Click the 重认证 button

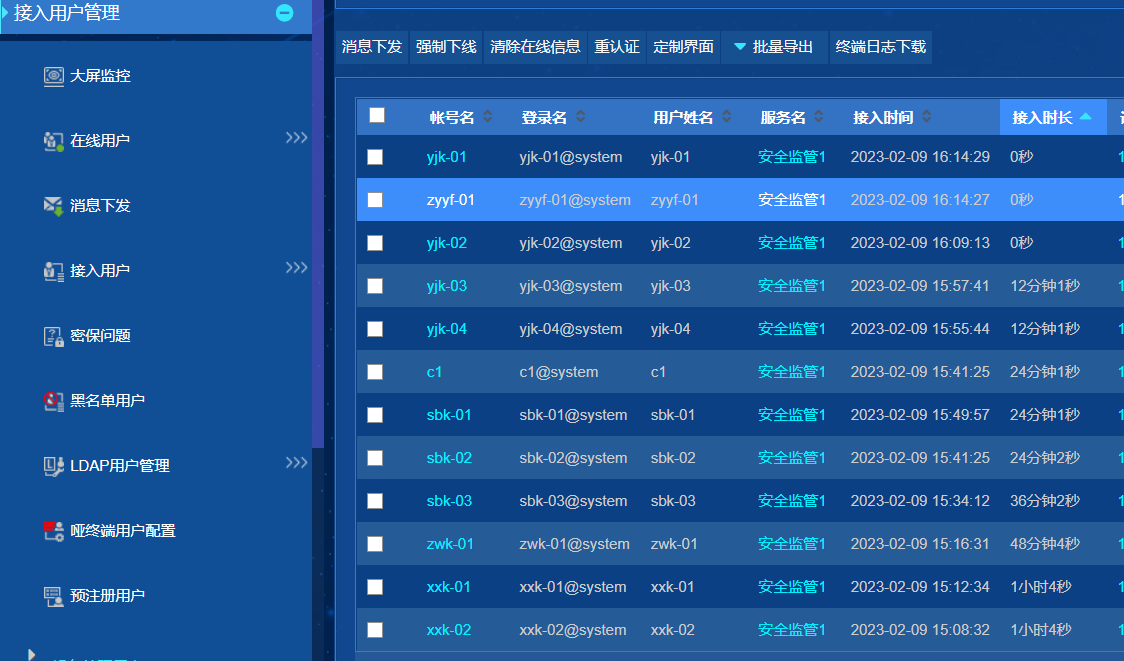[616, 47]
